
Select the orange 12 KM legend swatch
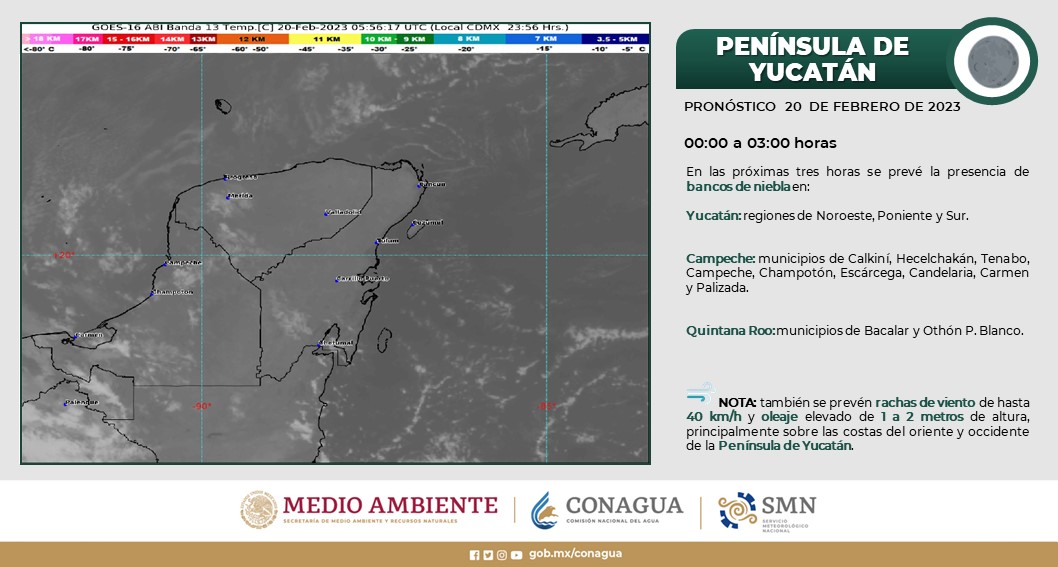point(253,39)
